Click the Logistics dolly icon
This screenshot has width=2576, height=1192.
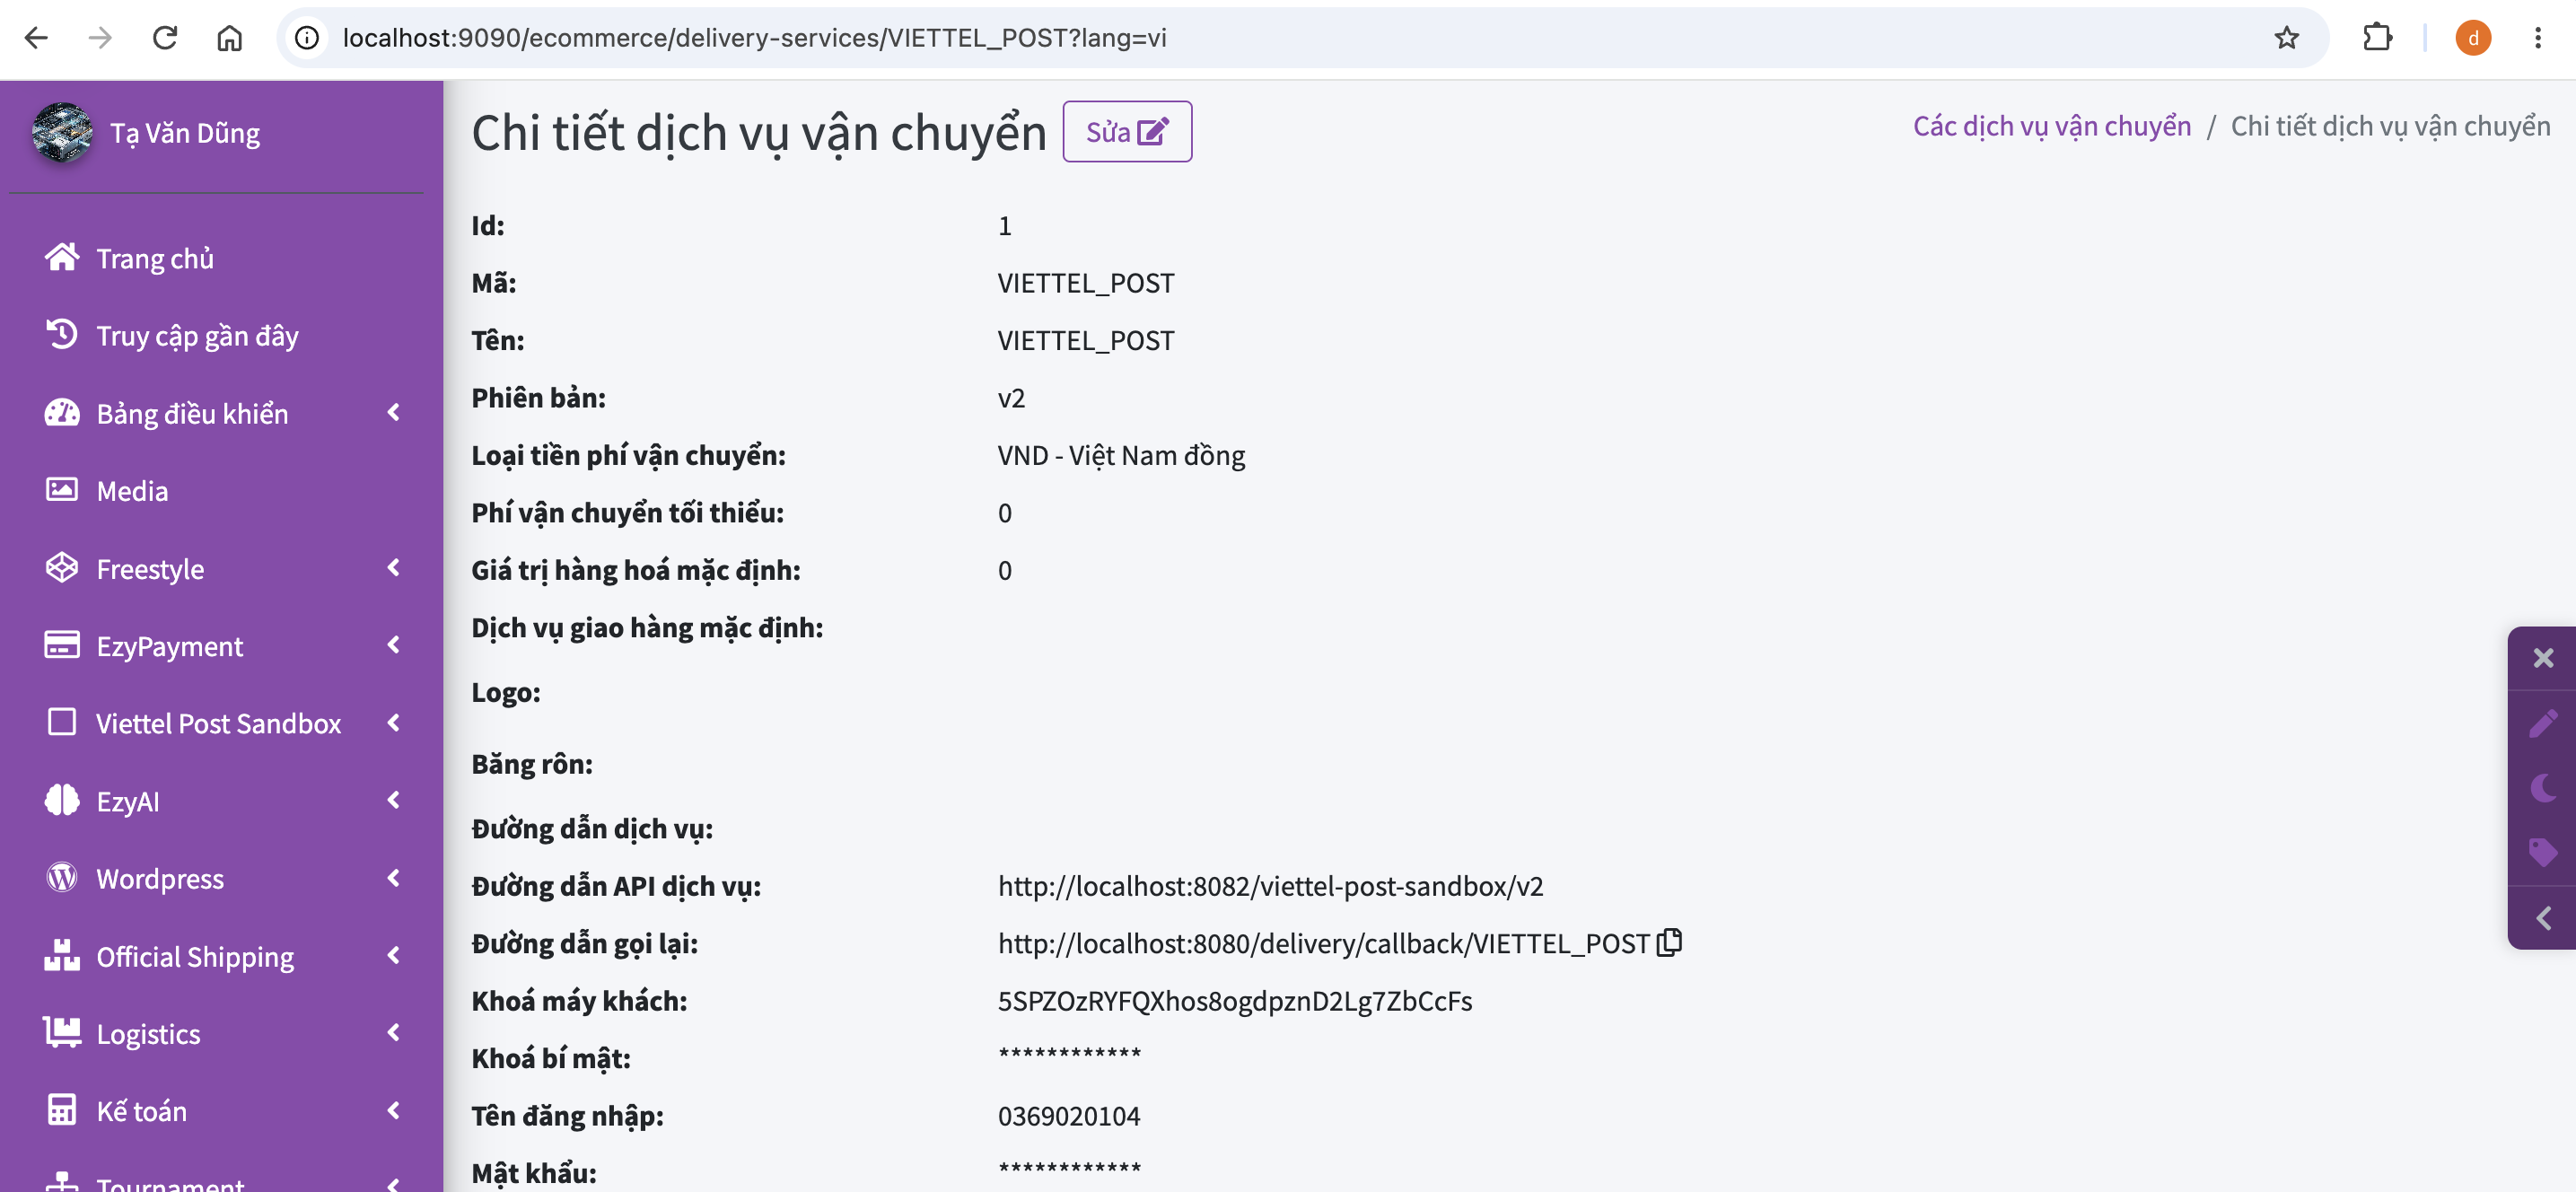click(x=62, y=1032)
